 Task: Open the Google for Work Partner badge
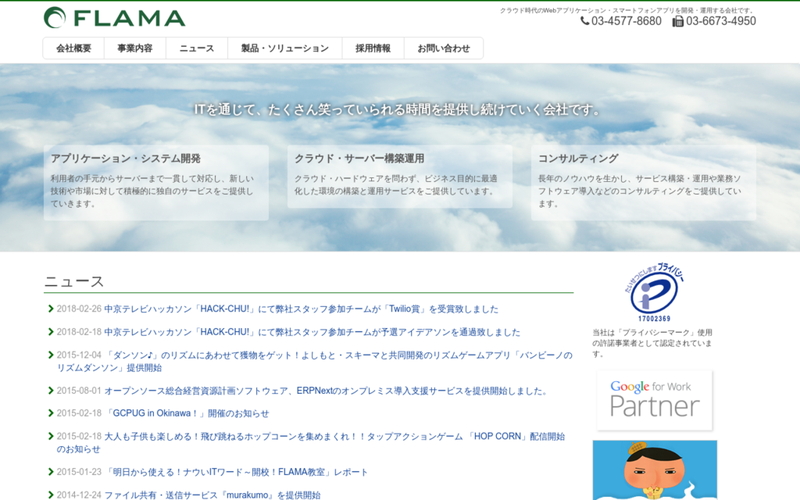tap(654, 398)
